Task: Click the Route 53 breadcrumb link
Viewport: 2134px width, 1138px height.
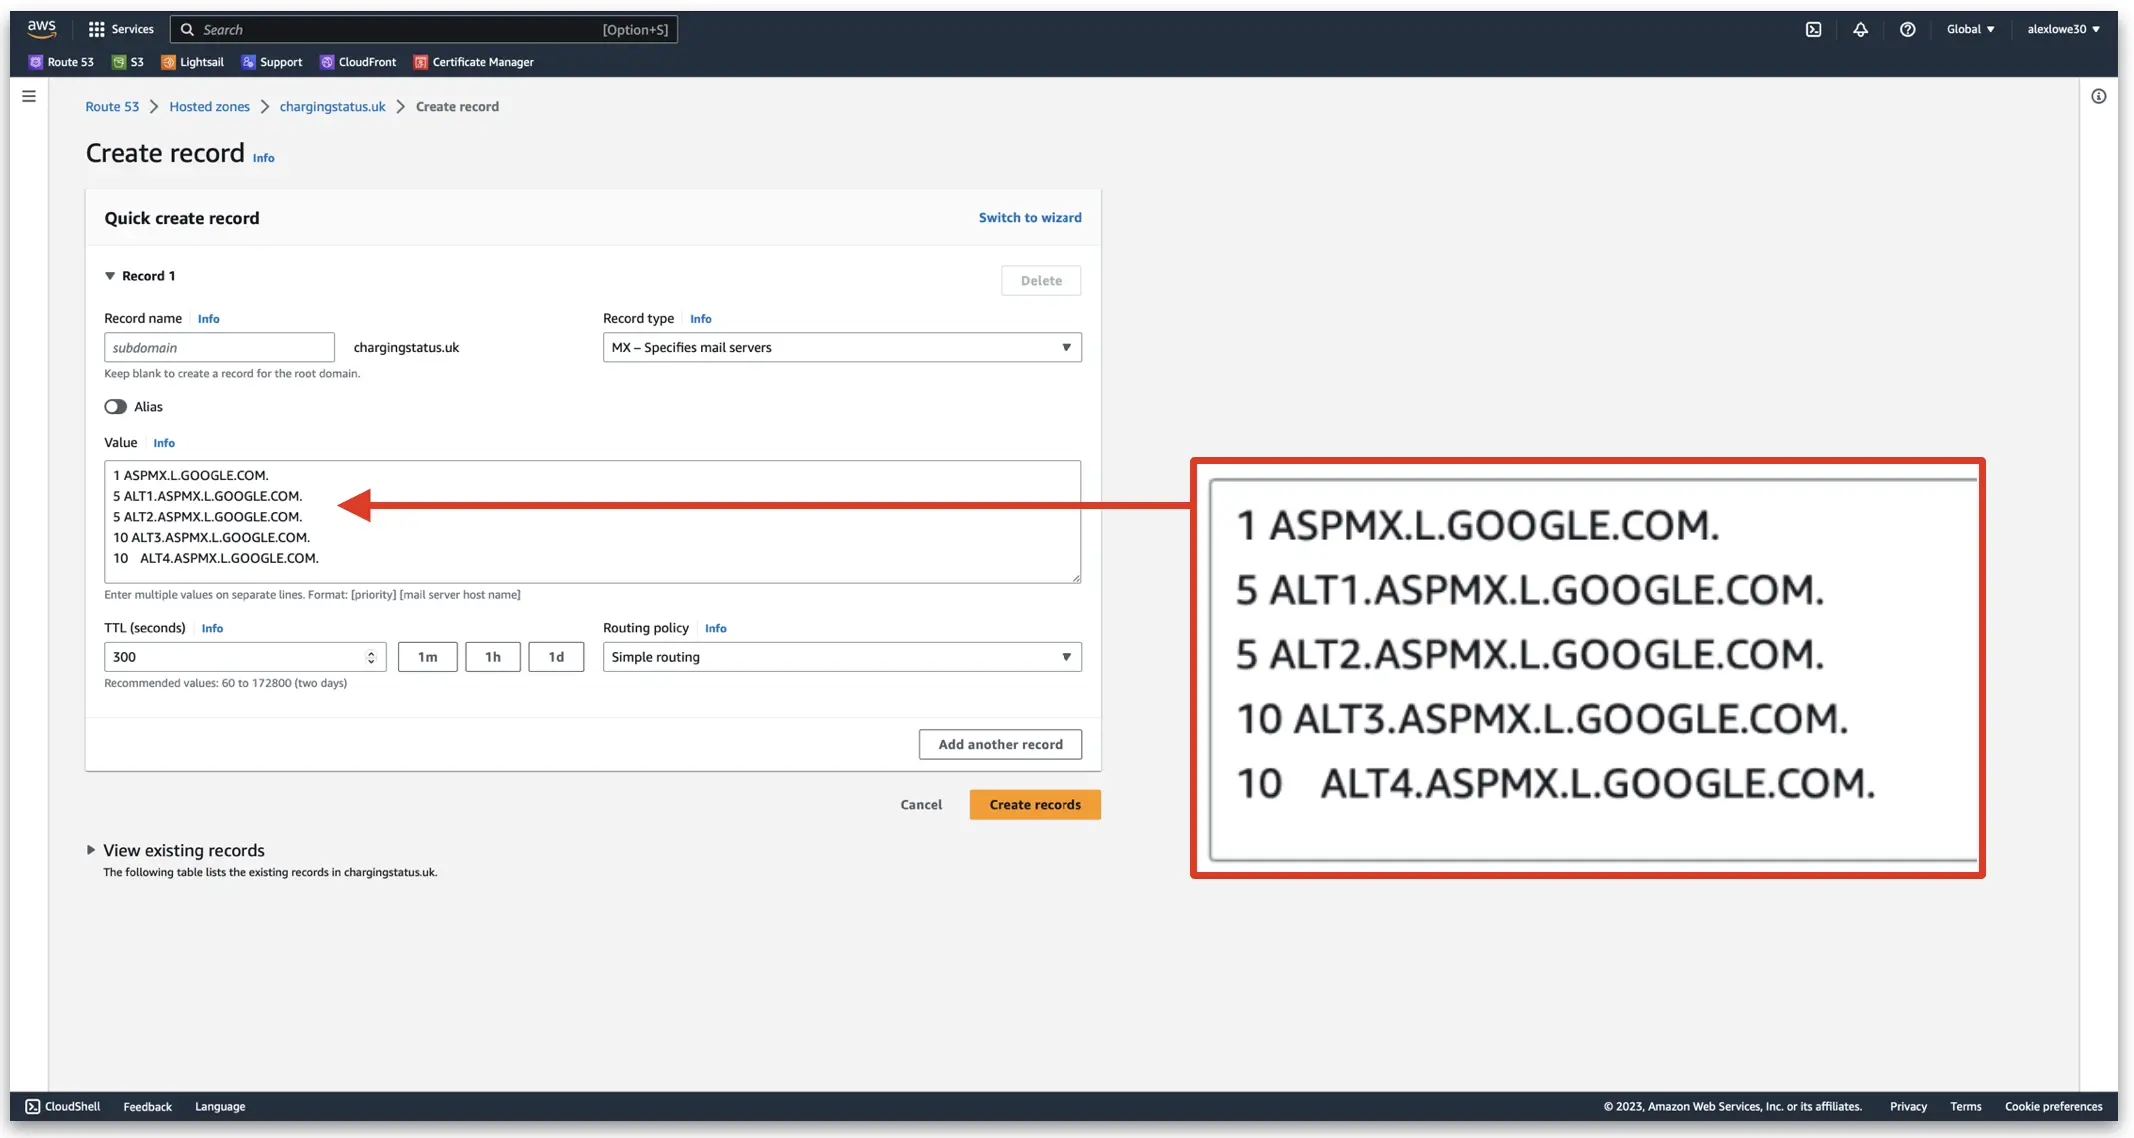Action: click(x=112, y=106)
